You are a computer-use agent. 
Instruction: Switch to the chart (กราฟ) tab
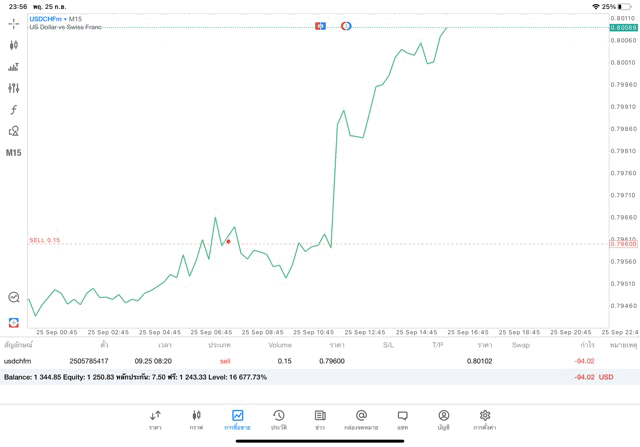(196, 419)
